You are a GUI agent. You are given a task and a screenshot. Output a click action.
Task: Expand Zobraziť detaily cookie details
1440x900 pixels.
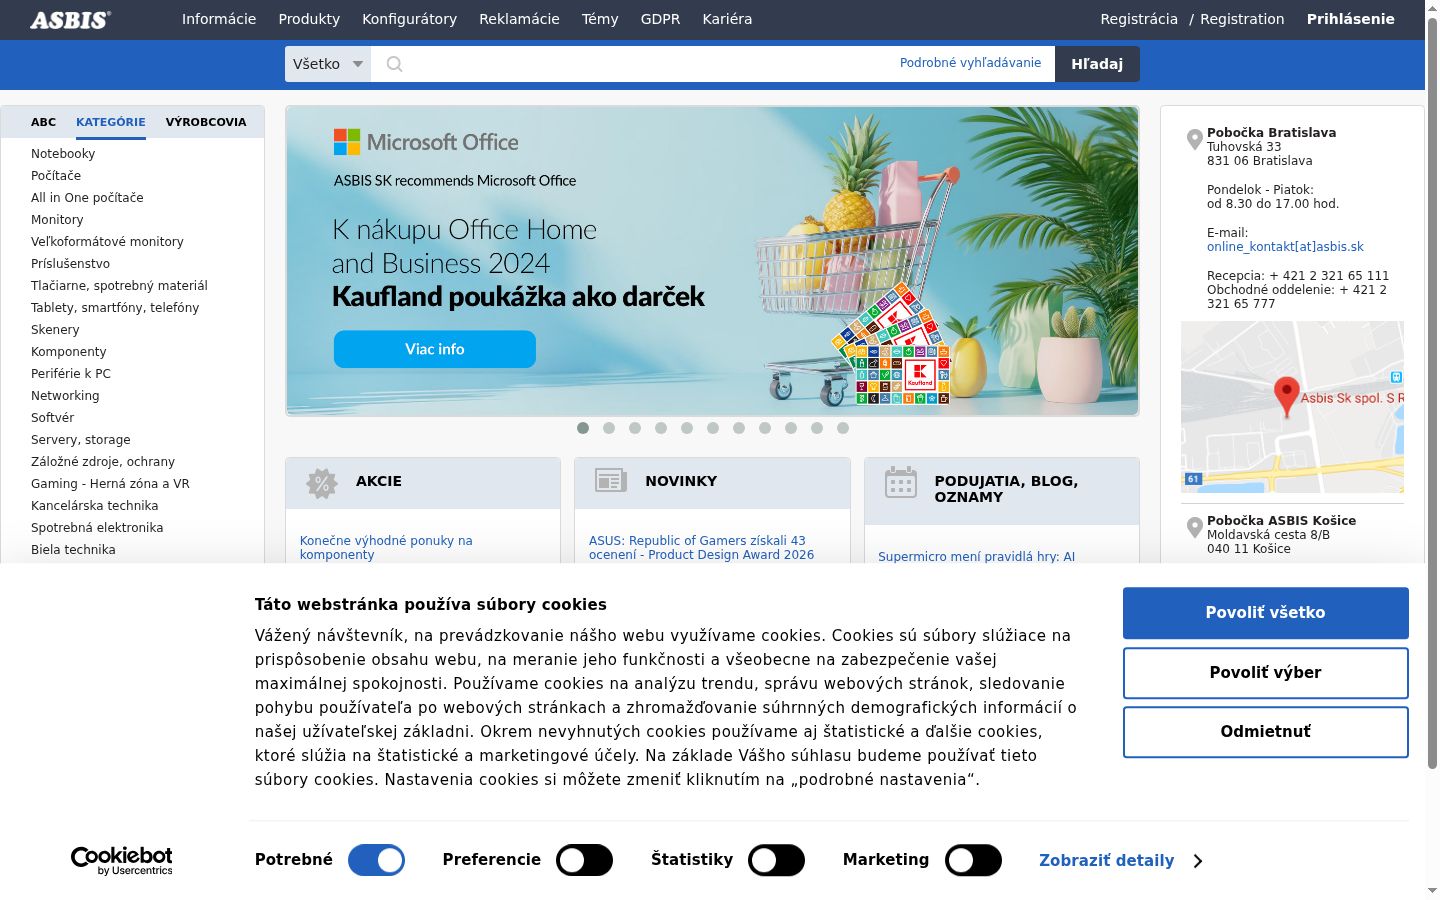(1120, 860)
